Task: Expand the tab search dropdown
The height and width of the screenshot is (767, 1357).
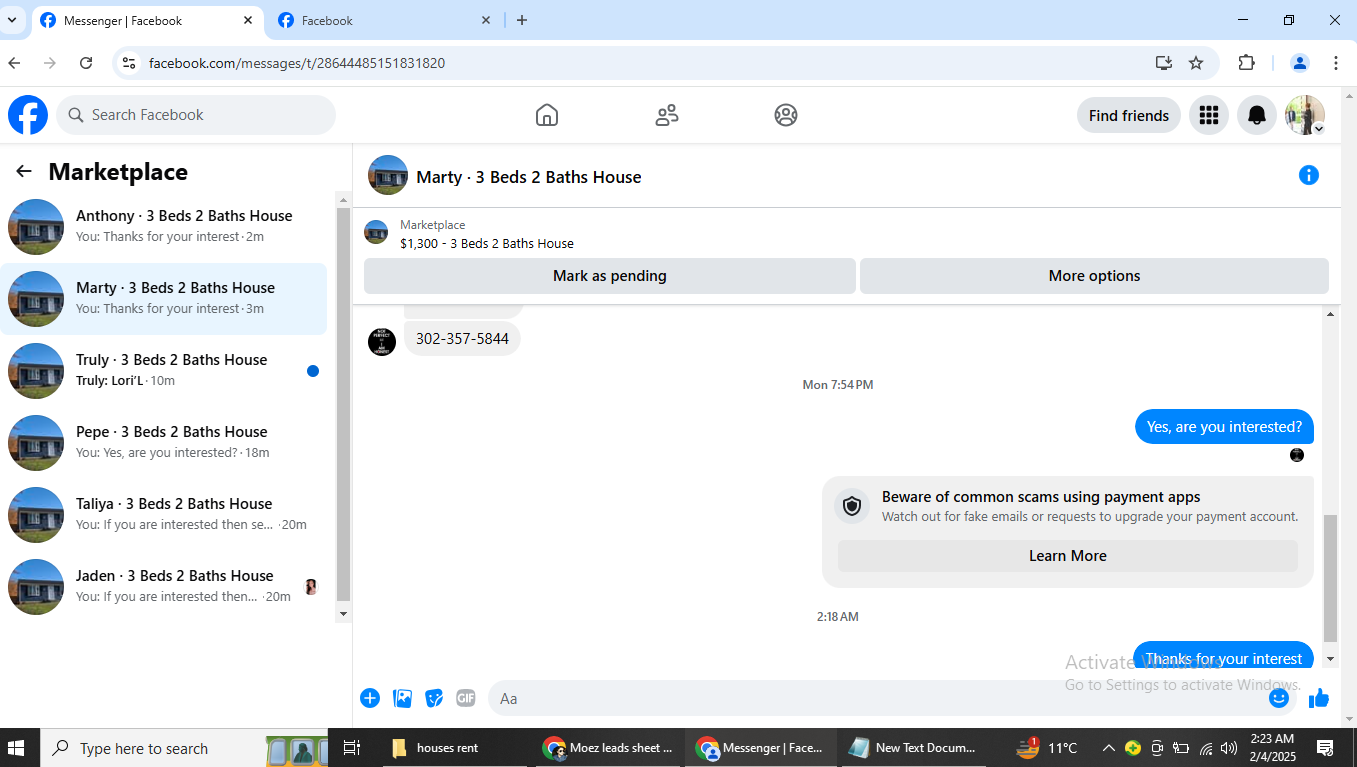Action: [11, 20]
